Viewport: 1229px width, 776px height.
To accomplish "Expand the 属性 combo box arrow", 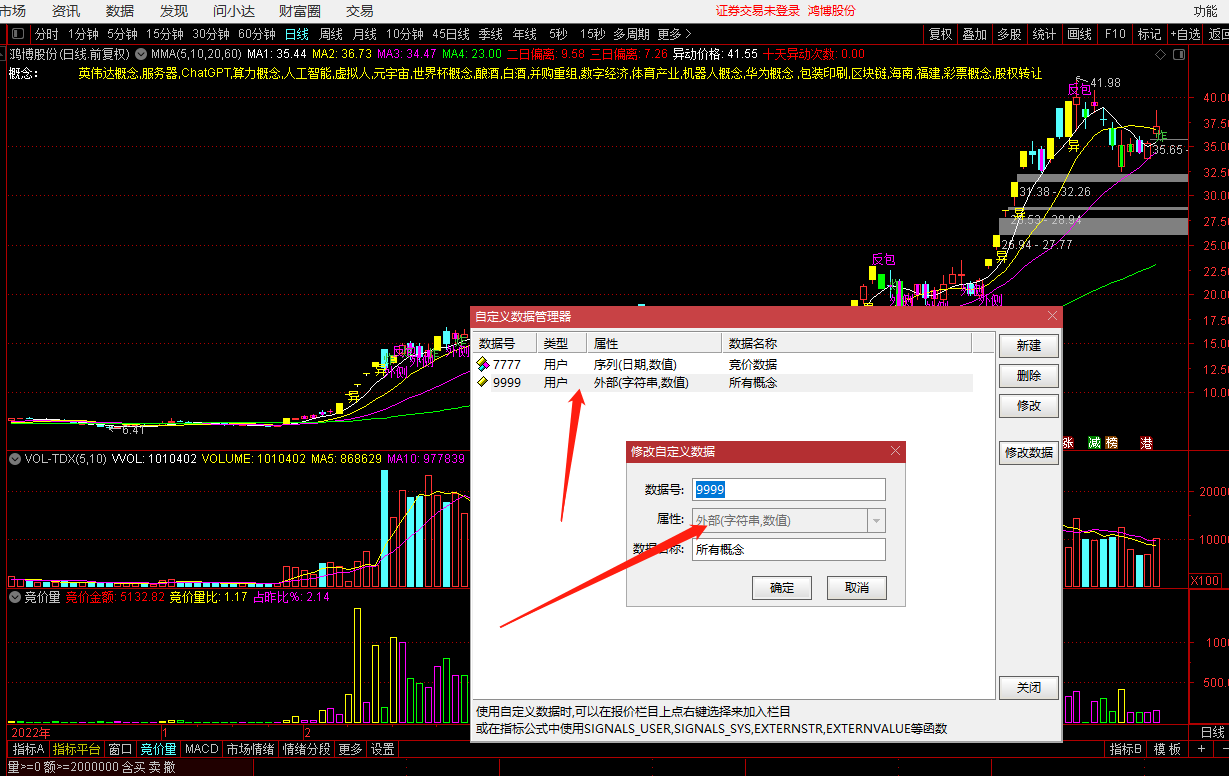I will [x=877, y=520].
